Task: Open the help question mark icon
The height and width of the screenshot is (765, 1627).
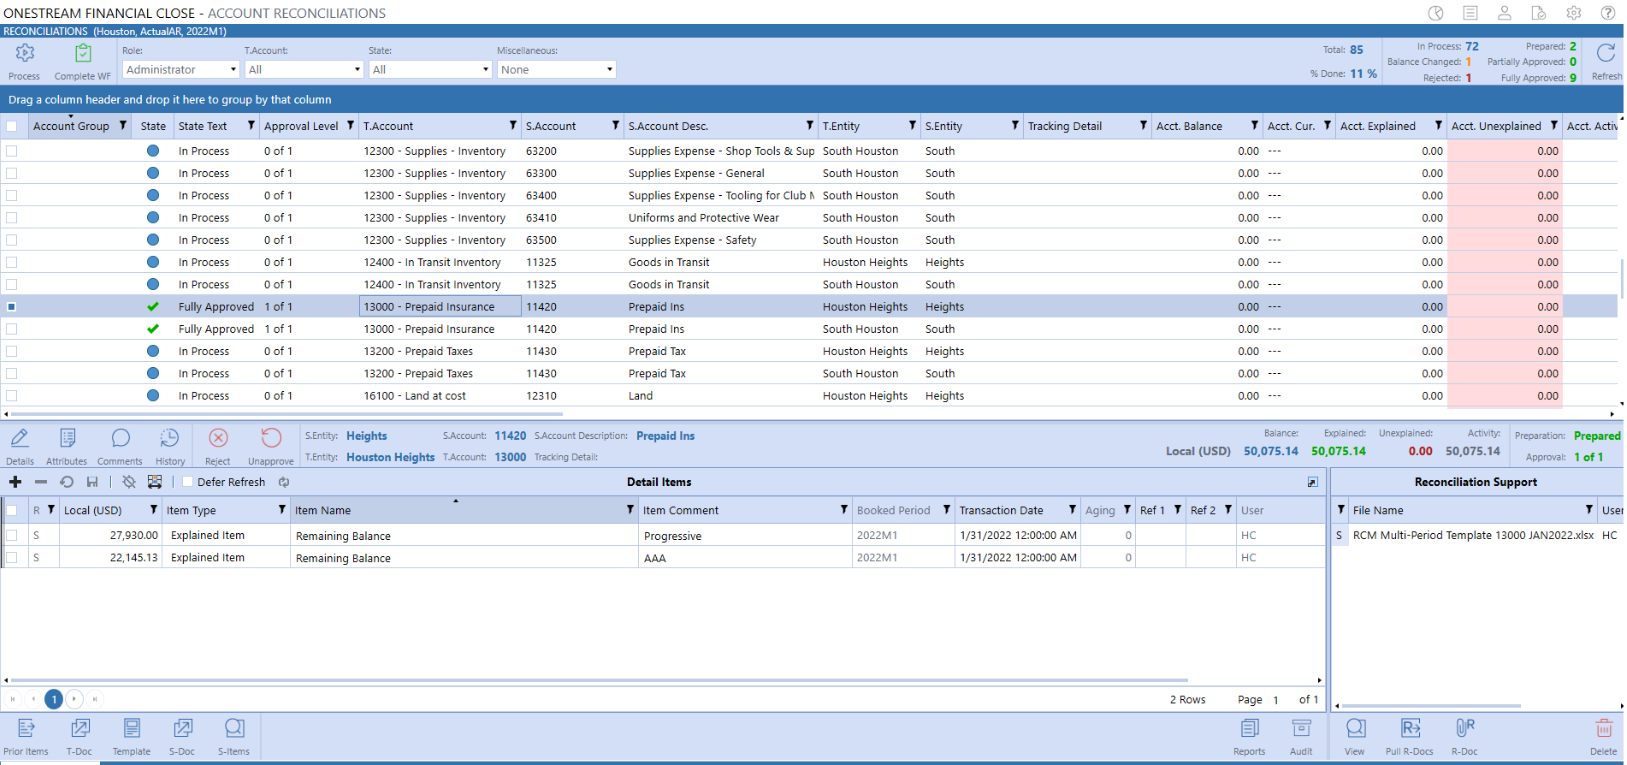Action: point(1608,13)
